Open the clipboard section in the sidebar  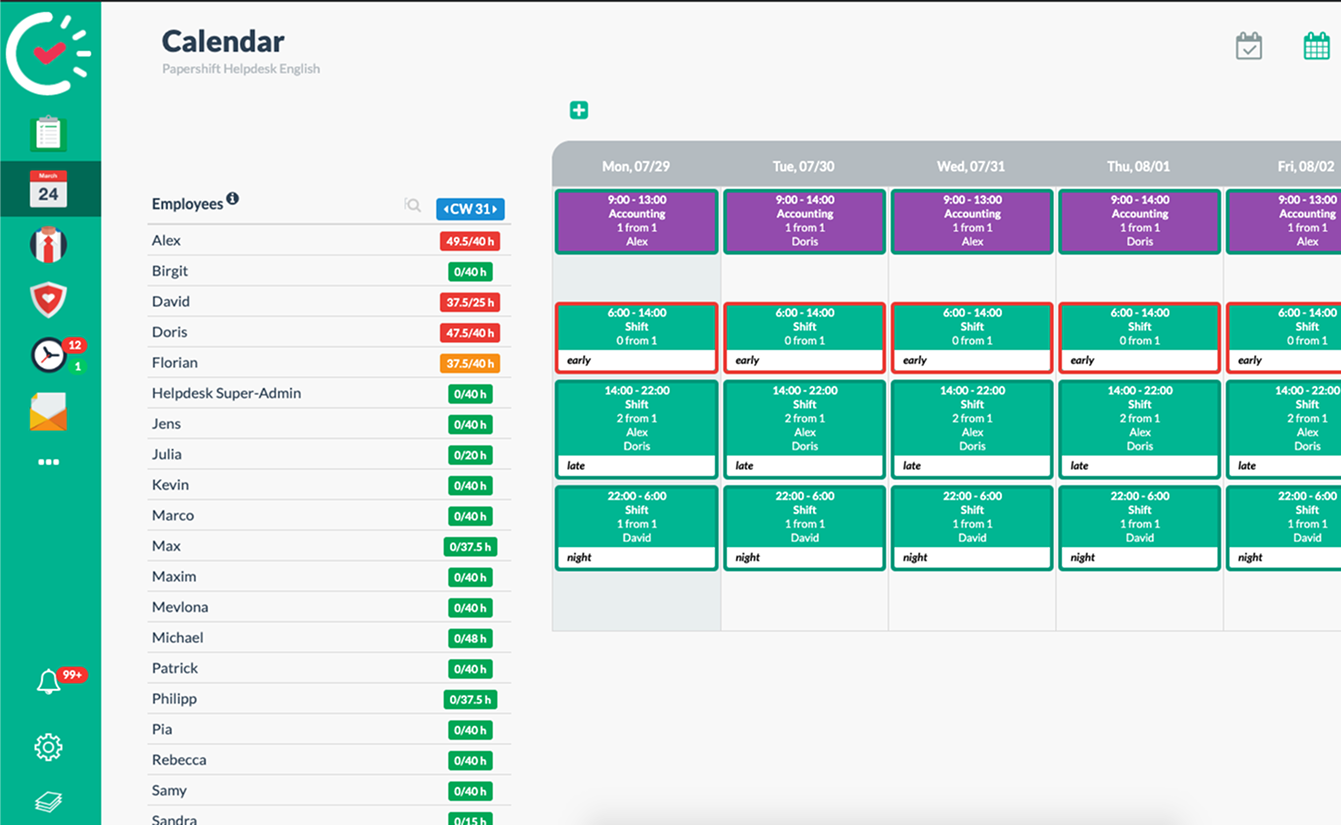coord(48,133)
